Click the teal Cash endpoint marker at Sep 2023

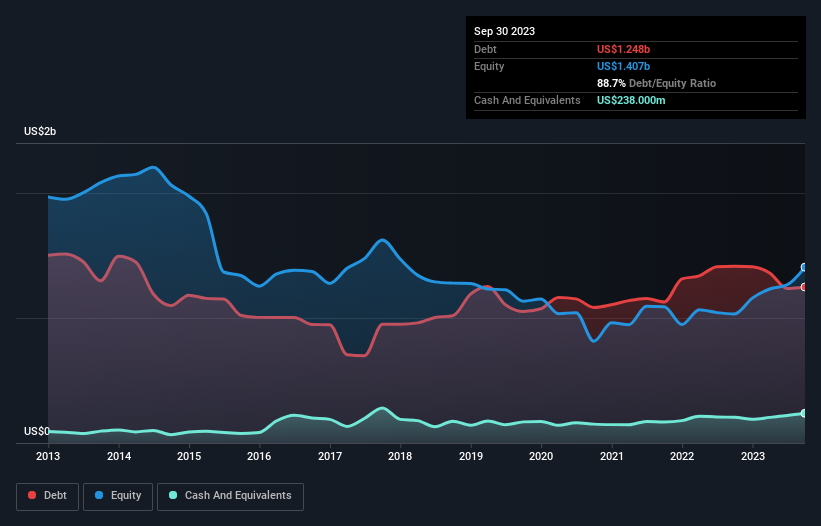tap(804, 413)
